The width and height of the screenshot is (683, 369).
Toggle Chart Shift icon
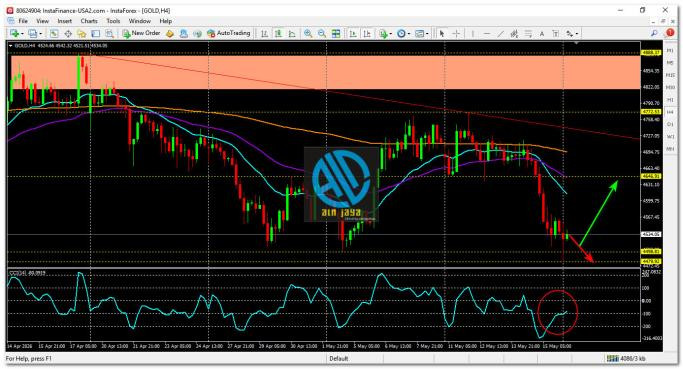367,34
